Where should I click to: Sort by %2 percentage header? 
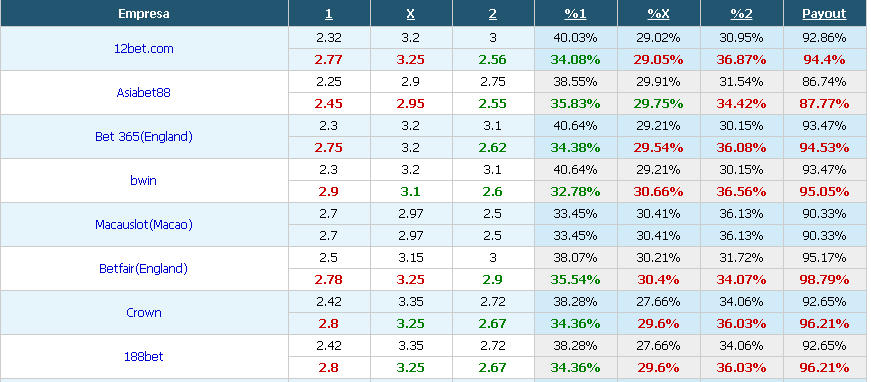pos(742,14)
